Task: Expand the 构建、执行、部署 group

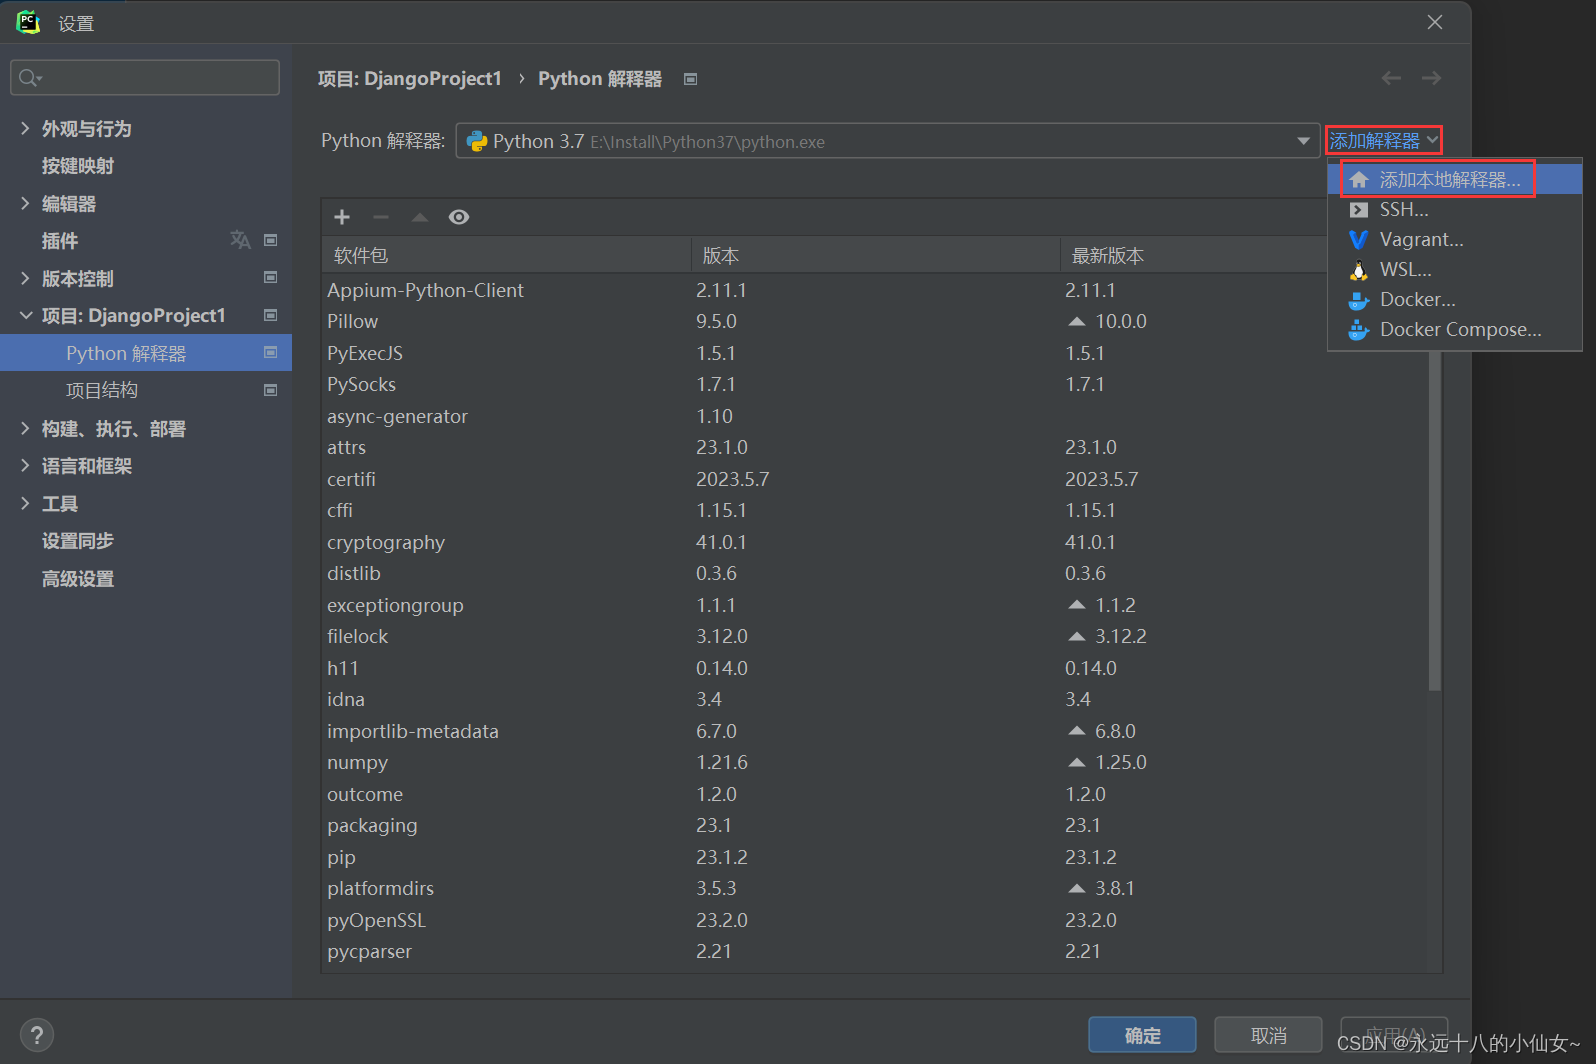Action: click(x=25, y=428)
